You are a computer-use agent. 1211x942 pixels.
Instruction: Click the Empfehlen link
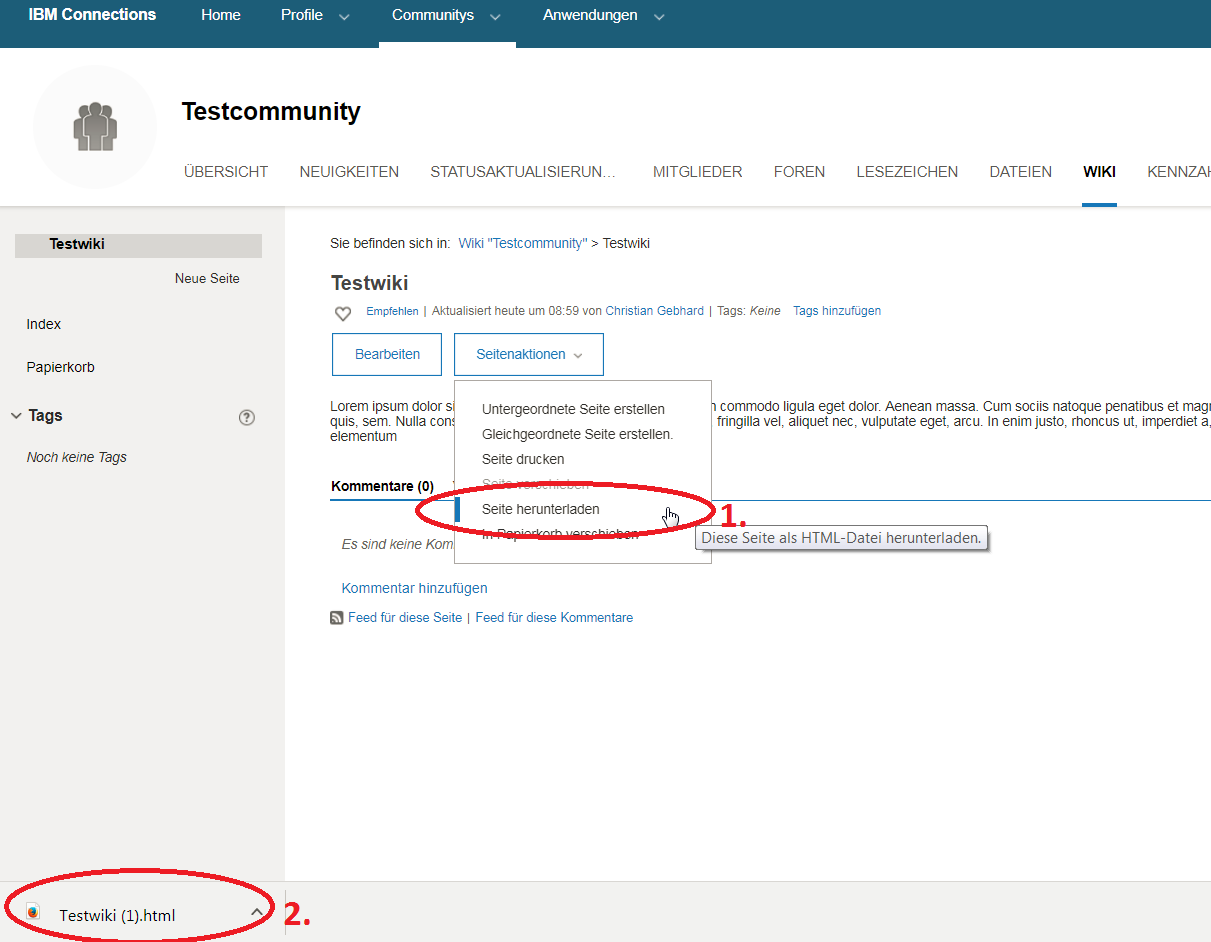point(392,311)
